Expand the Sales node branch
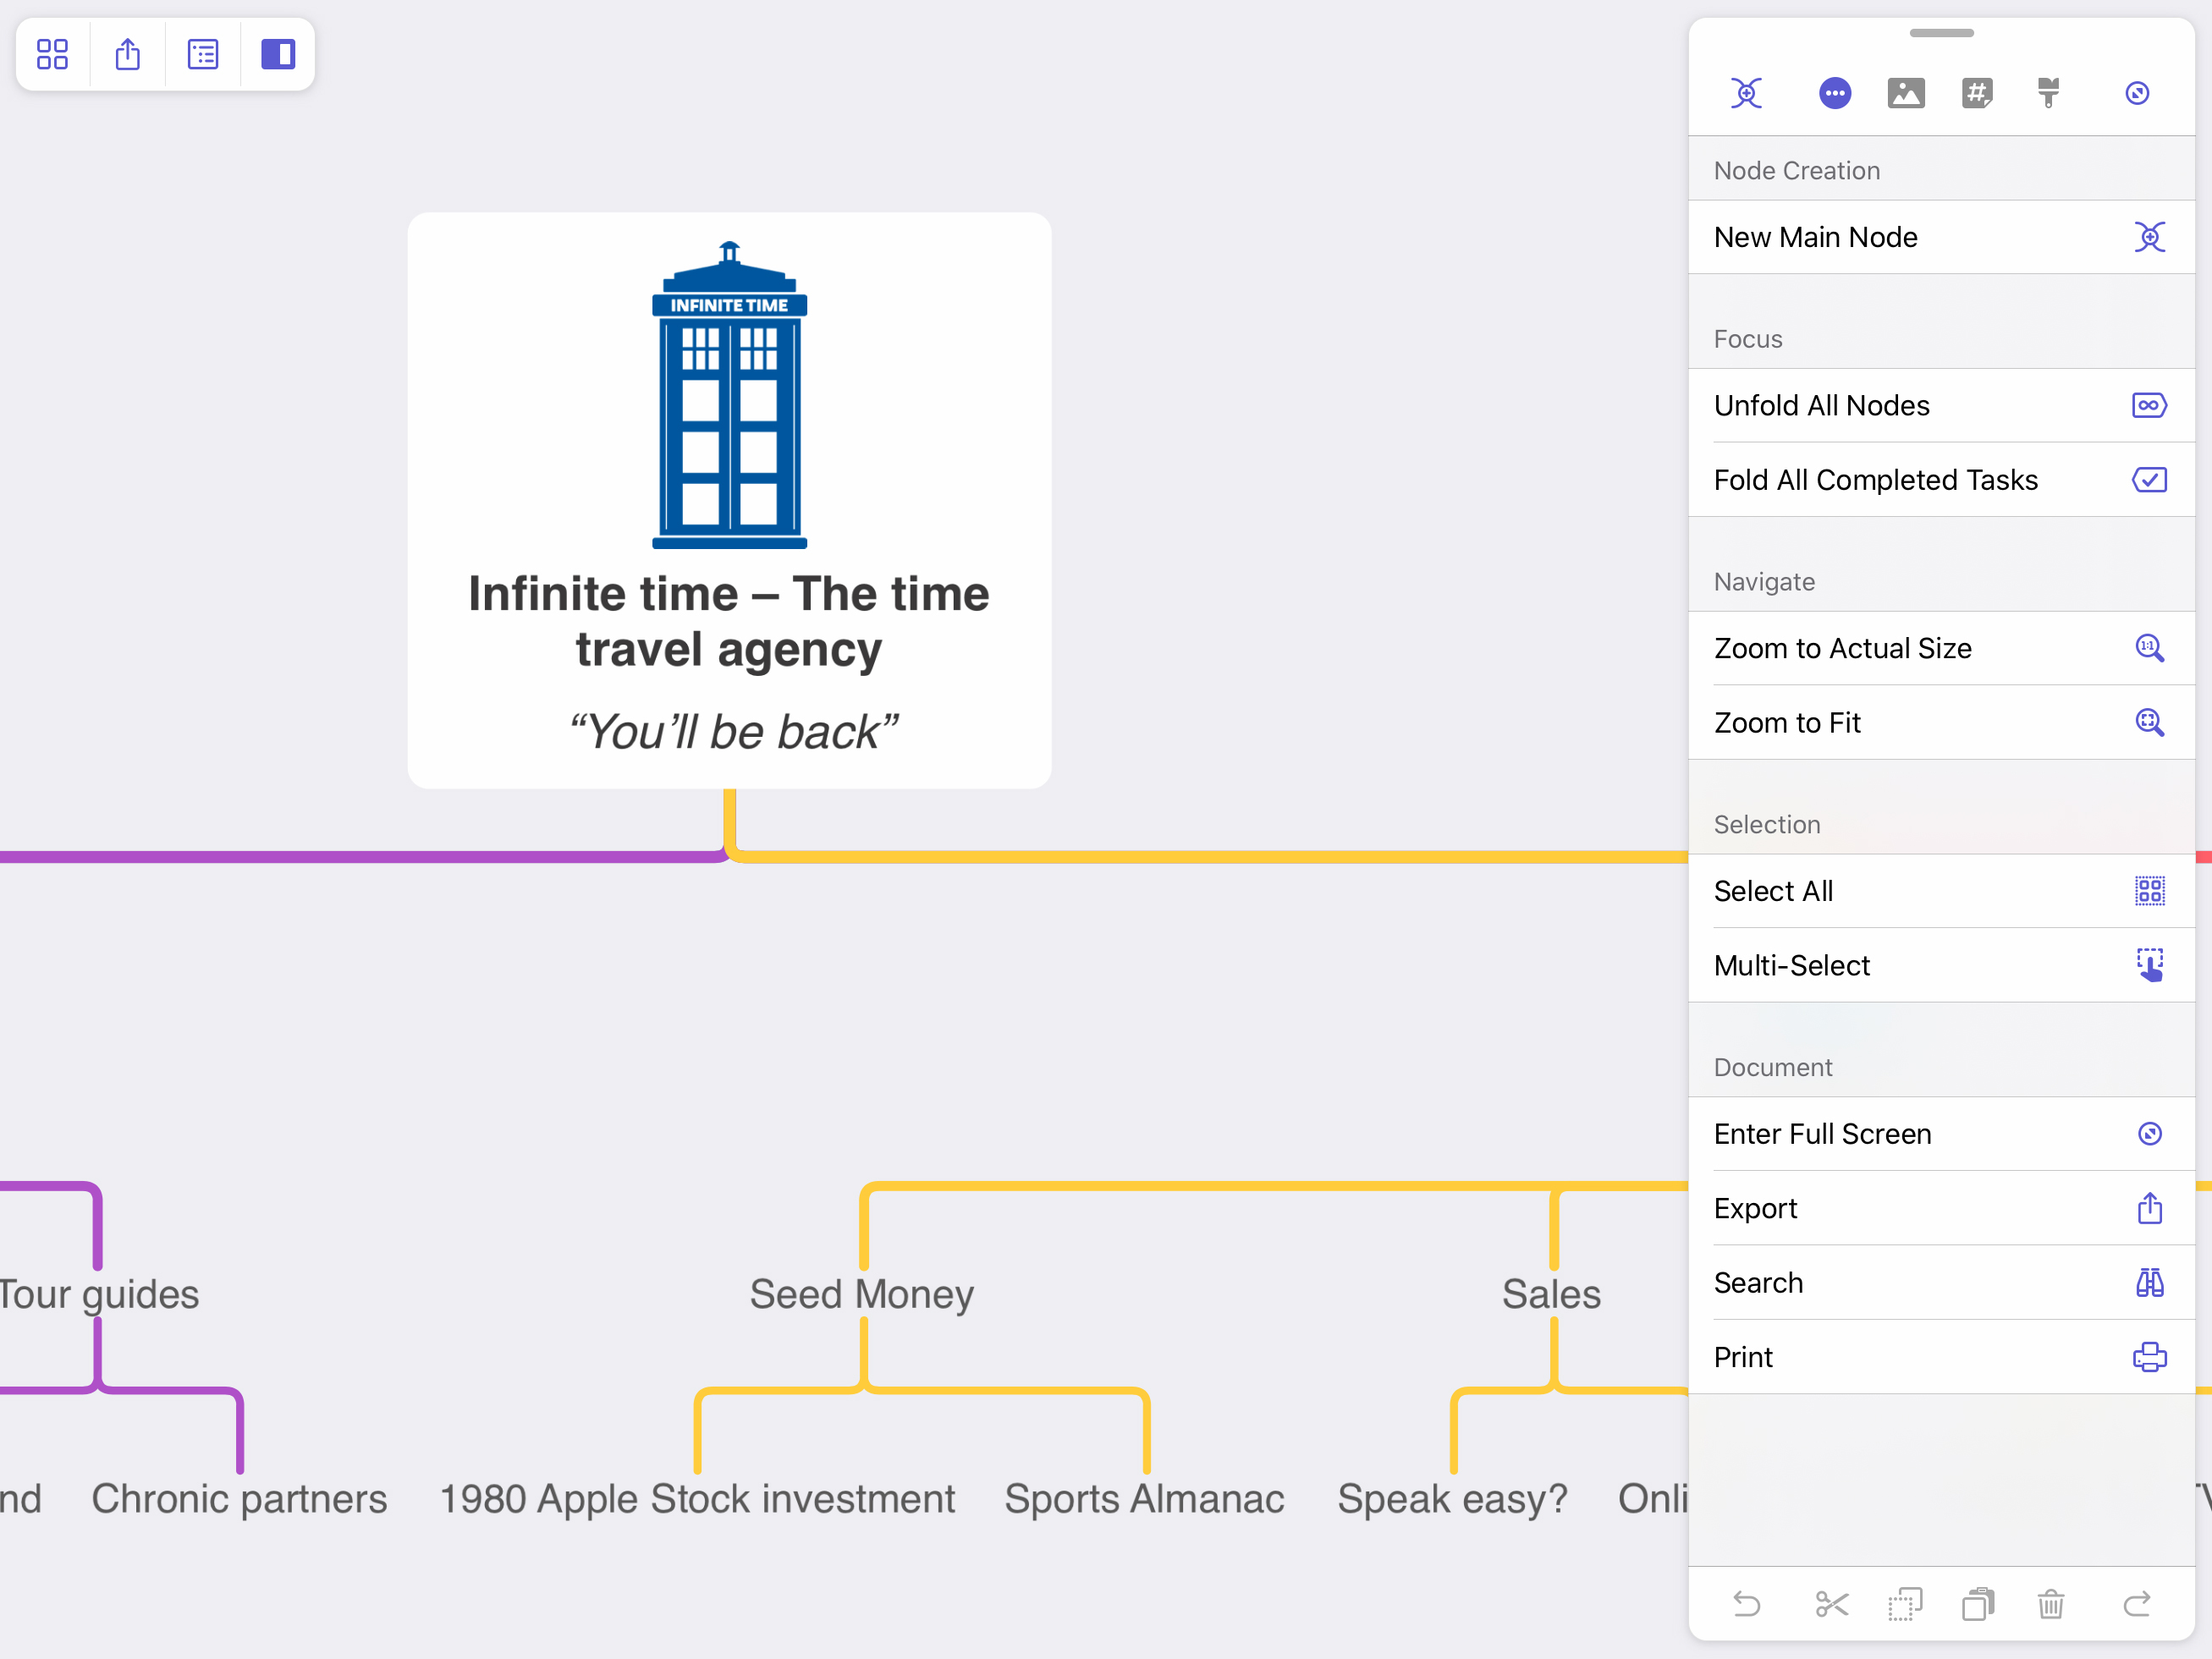2212x1659 pixels. [1549, 1294]
